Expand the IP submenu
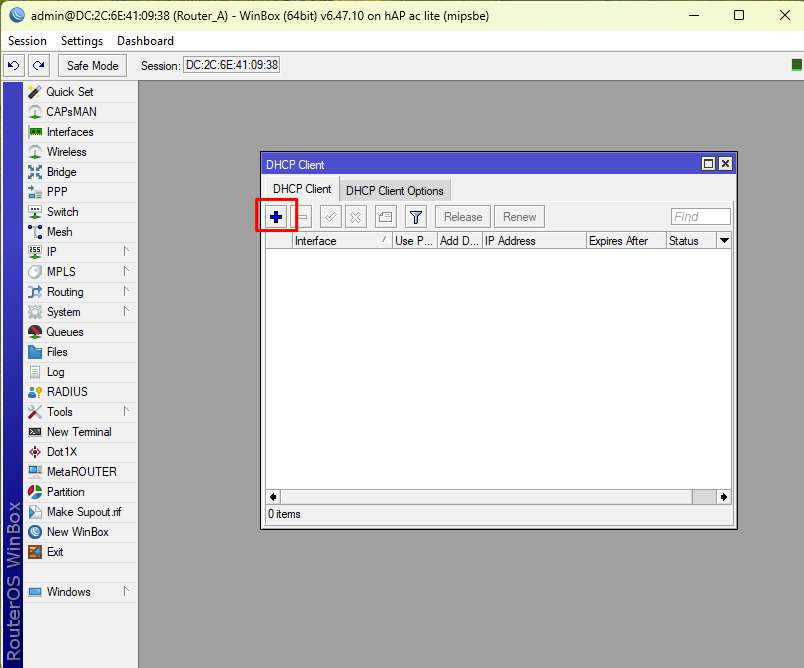Screen dimensions: 804x668 click(x=52, y=252)
